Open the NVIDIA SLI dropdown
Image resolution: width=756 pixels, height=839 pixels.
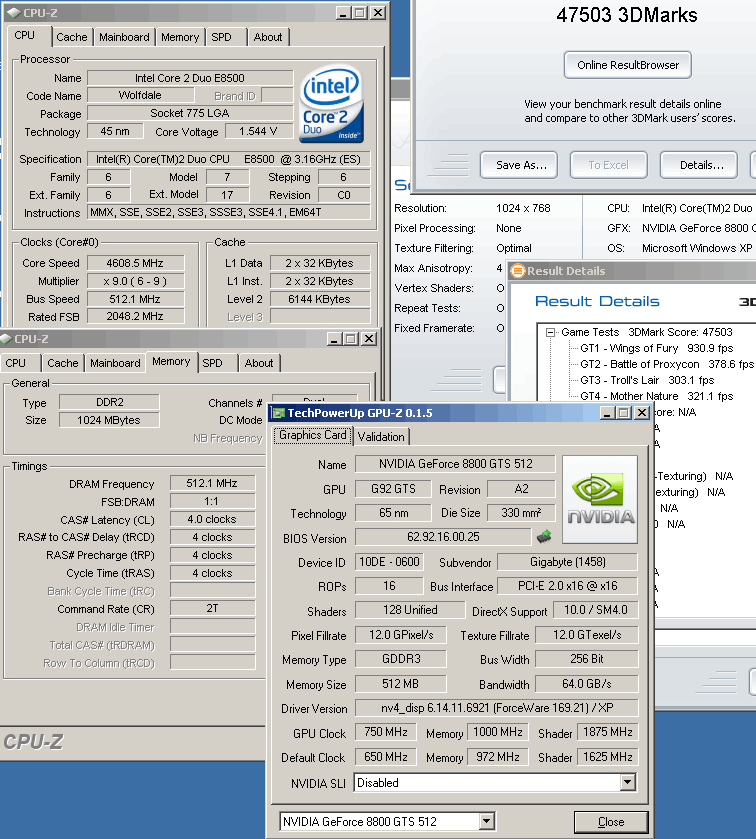tap(628, 783)
